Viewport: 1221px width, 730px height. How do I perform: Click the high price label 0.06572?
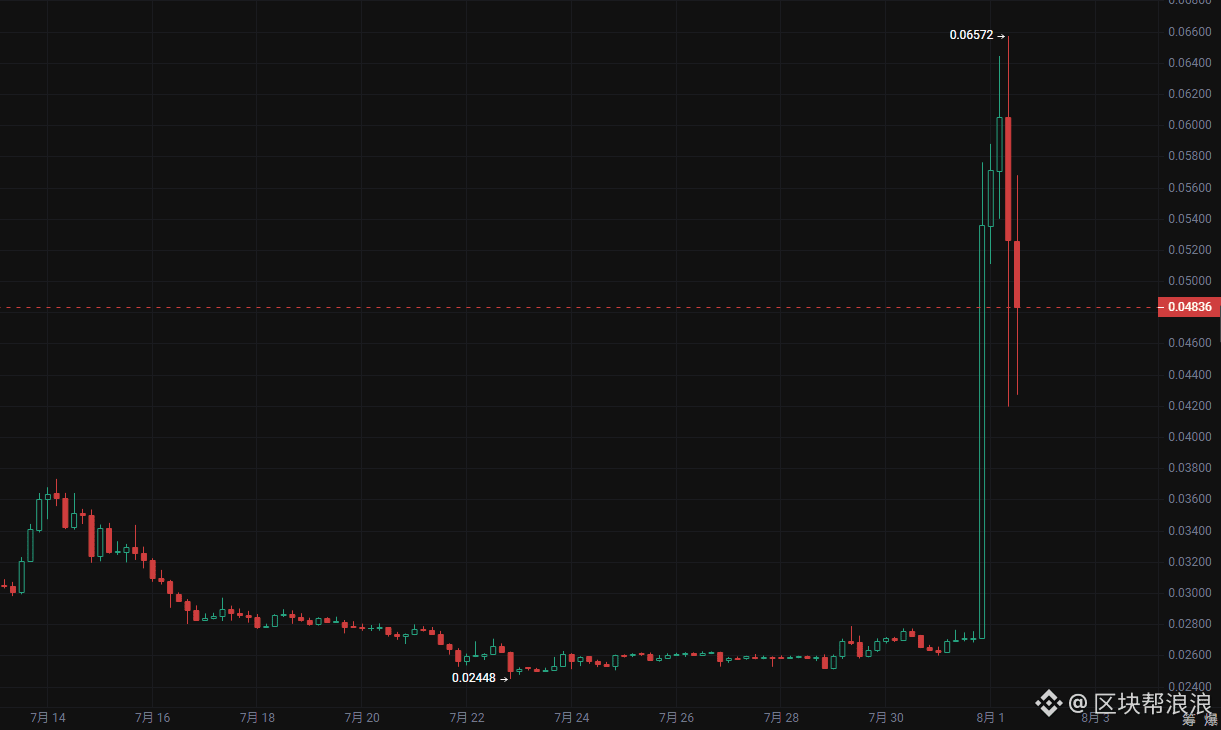[x=971, y=35]
